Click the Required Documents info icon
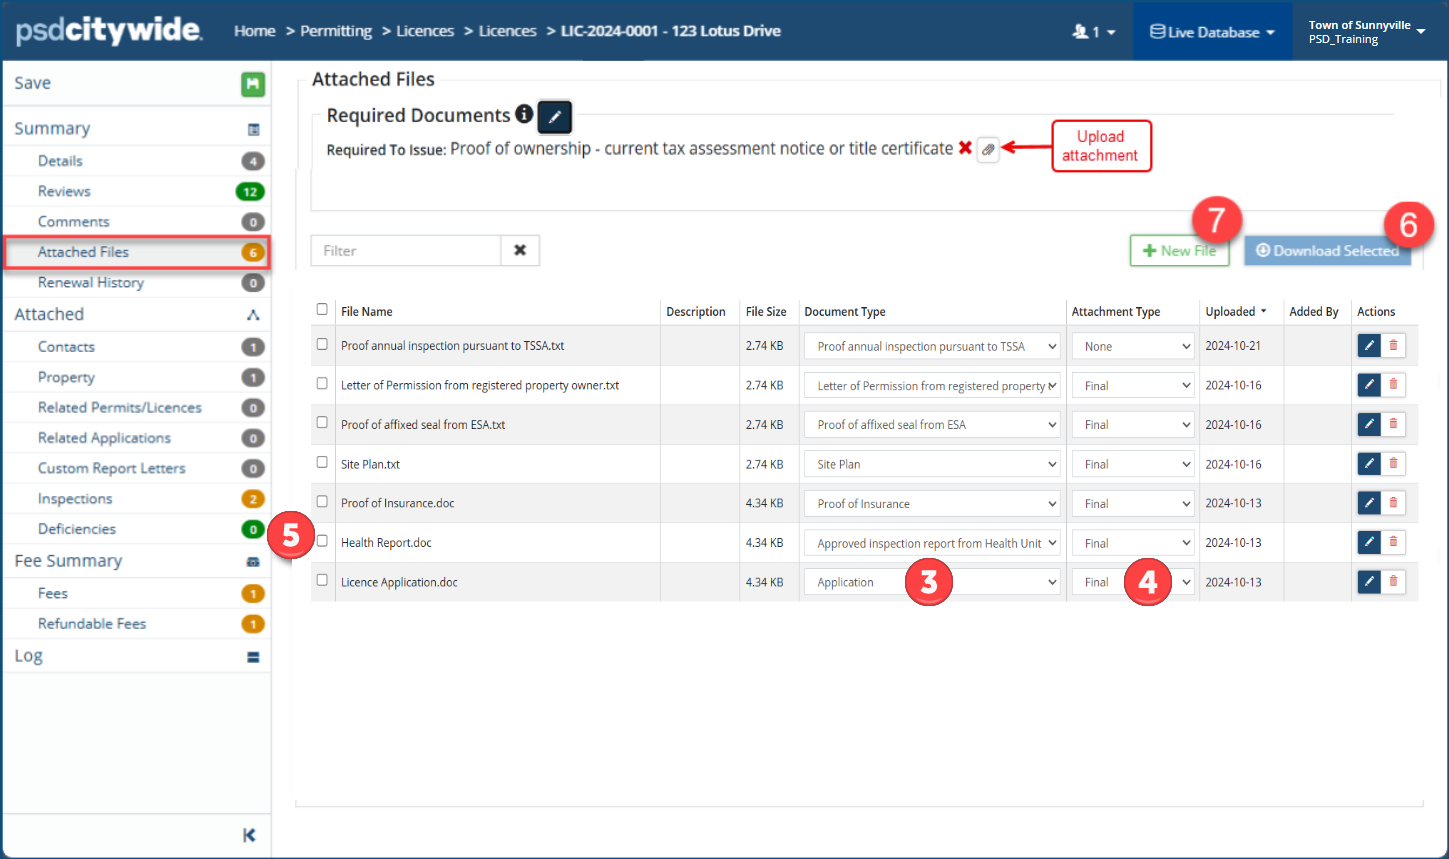This screenshot has height=859, width=1449. (523, 114)
